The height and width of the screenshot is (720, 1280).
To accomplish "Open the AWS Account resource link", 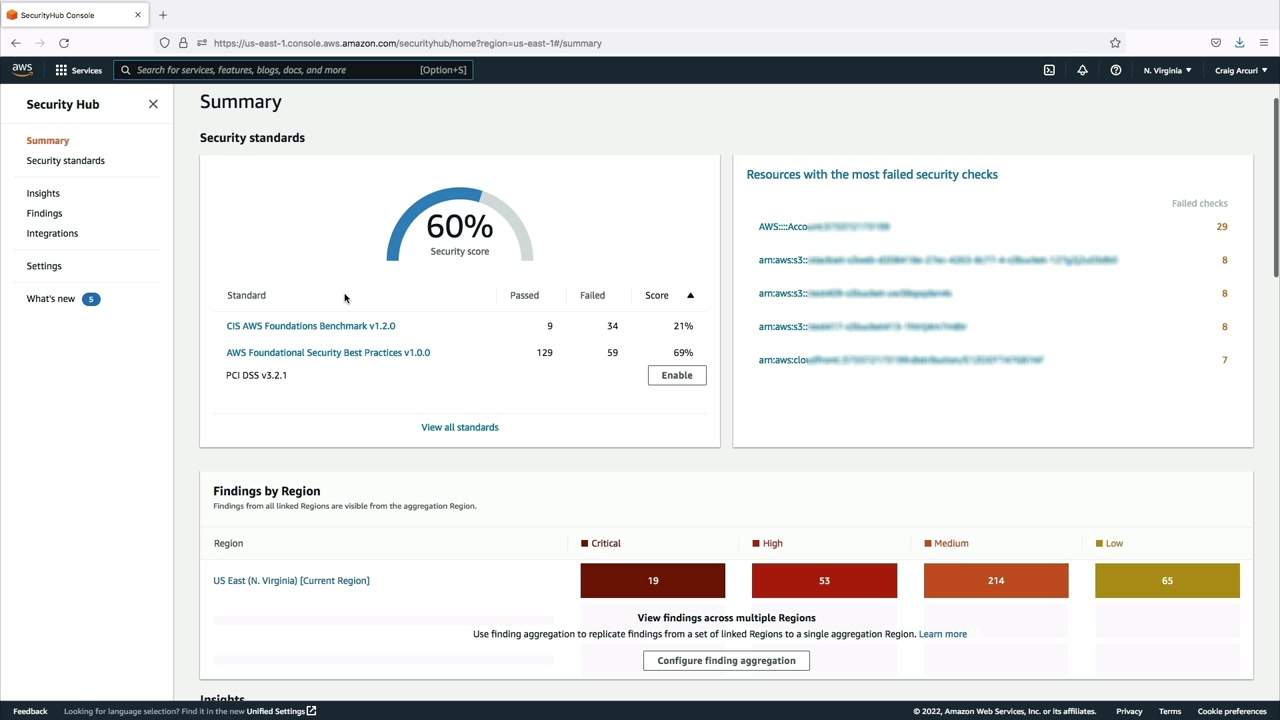I will [x=824, y=227].
